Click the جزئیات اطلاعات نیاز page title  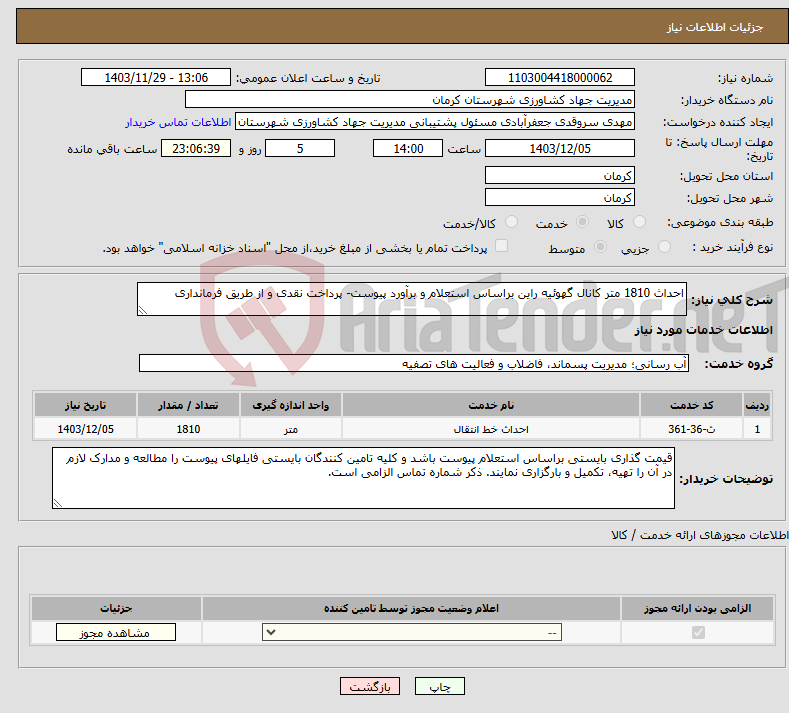click(715, 27)
